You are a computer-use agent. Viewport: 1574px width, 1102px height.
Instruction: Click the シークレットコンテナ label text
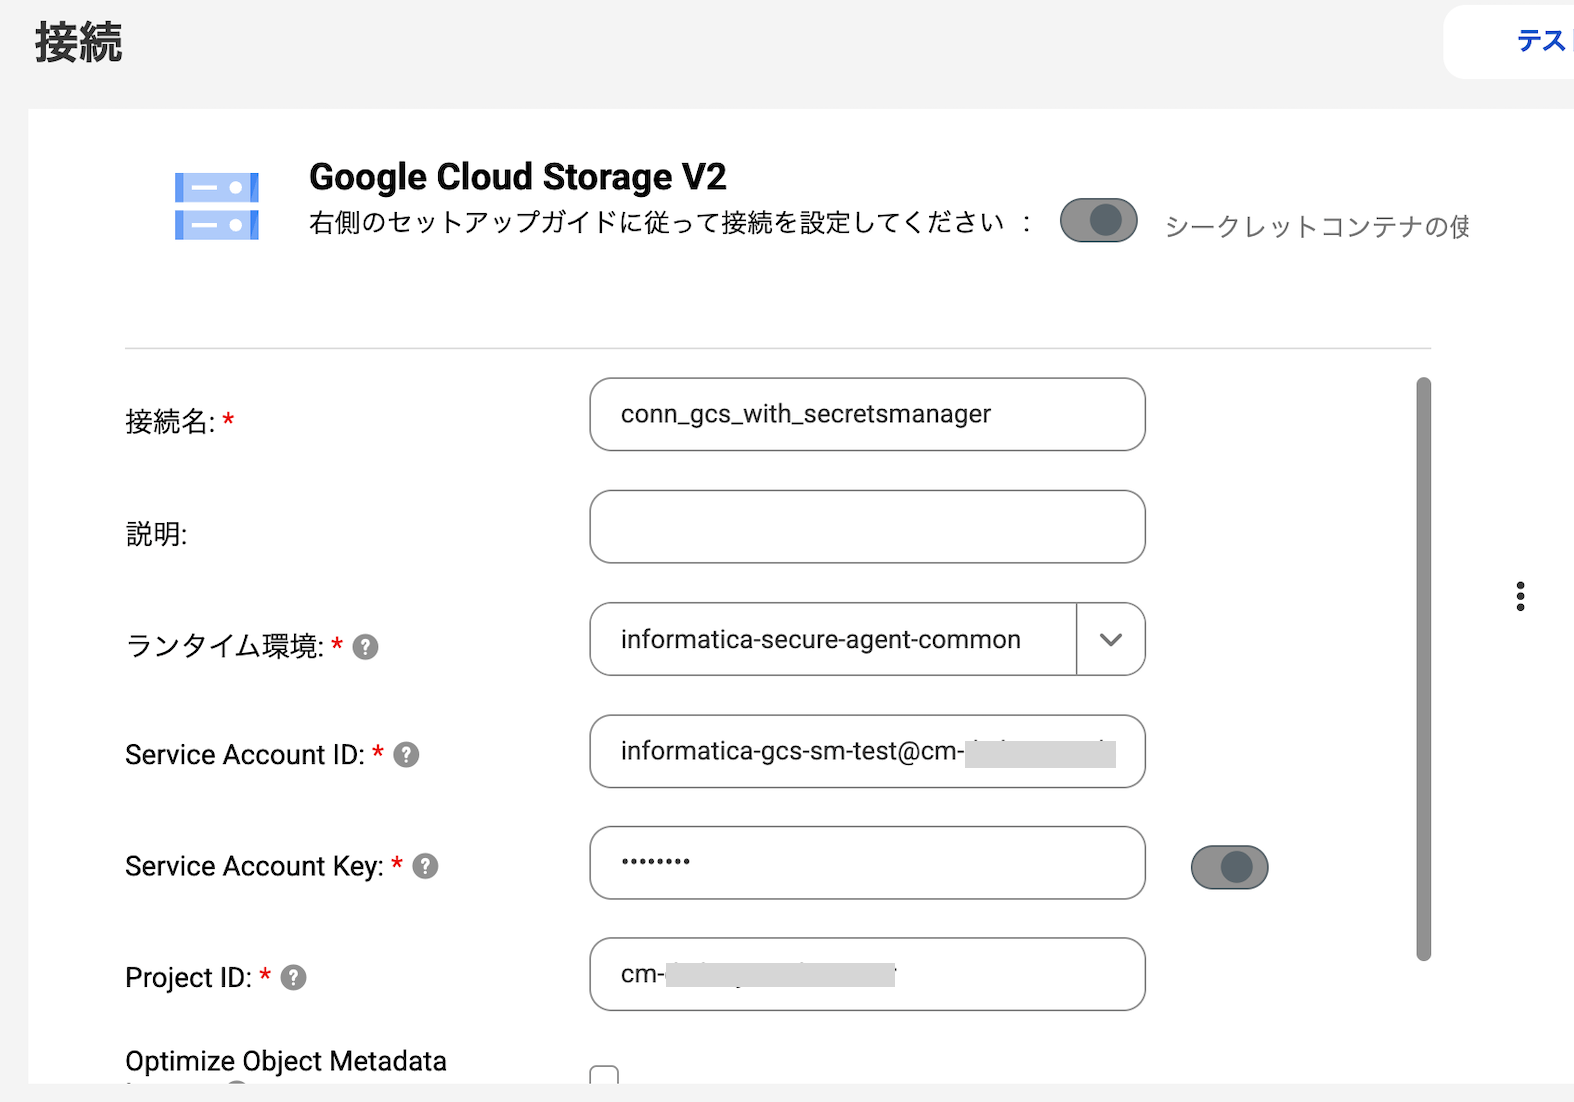pyautogui.click(x=1316, y=227)
